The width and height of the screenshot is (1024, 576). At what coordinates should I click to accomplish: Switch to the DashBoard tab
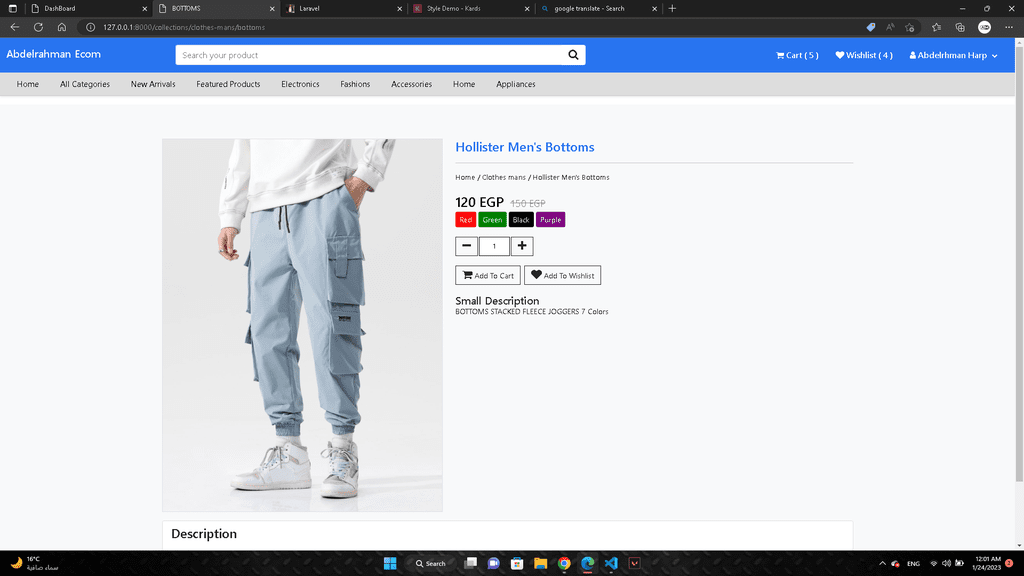coord(88,8)
